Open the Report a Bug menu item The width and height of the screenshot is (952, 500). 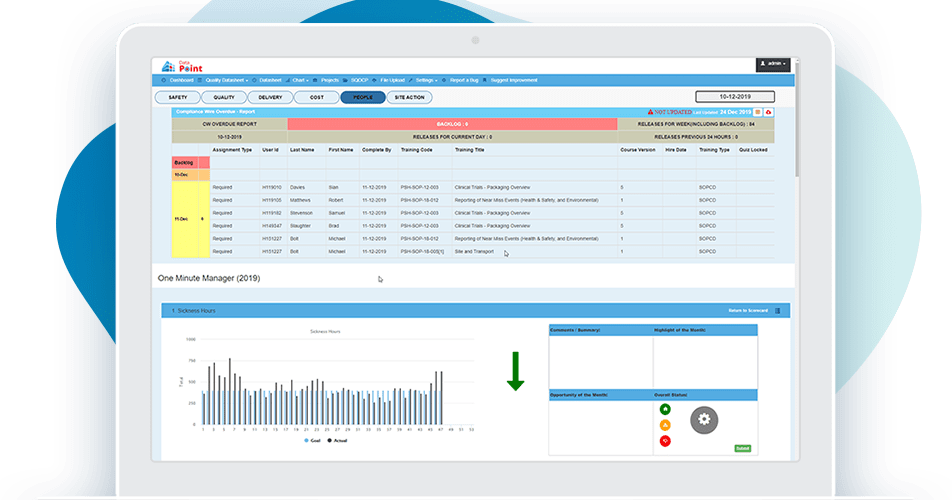click(465, 80)
